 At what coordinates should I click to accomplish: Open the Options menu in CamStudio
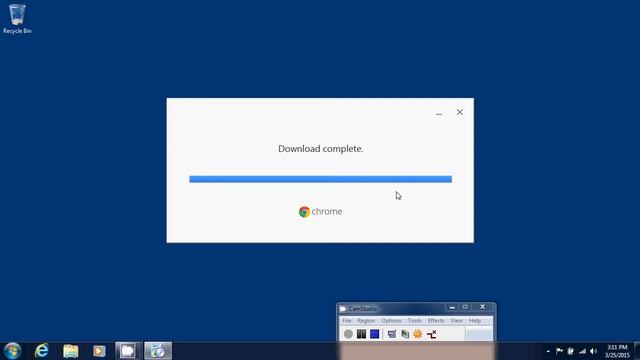click(391, 321)
